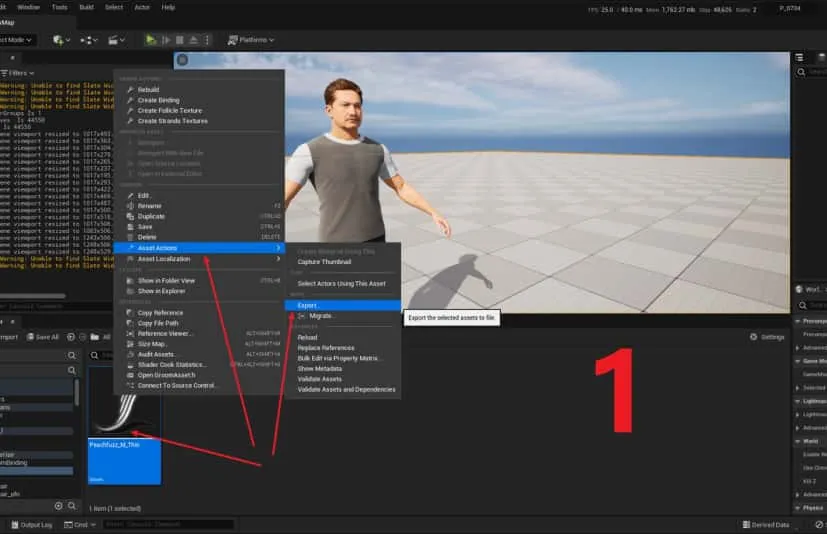The width and height of the screenshot is (827, 534).
Task: Open the quick add content dropdown
Action: (x=62, y=40)
